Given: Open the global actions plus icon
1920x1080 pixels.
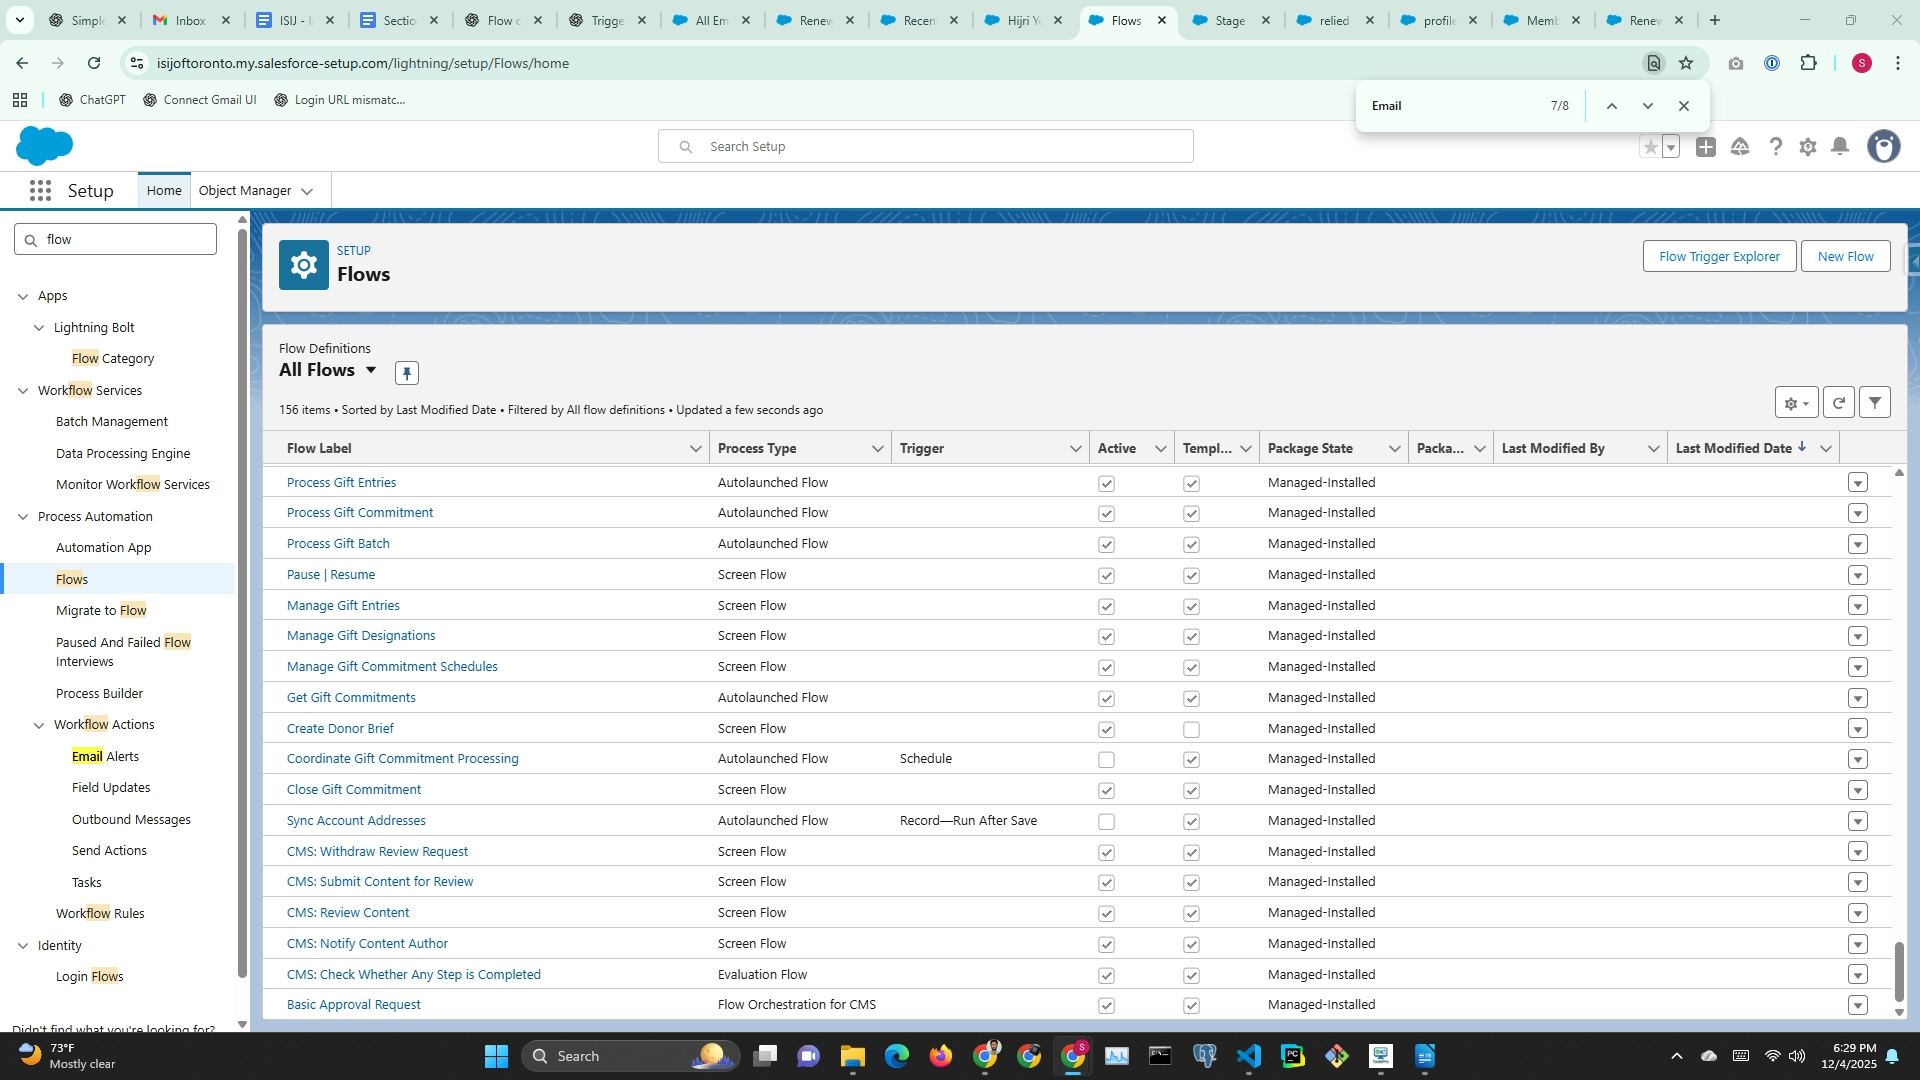Looking at the screenshot, I should 1706,147.
